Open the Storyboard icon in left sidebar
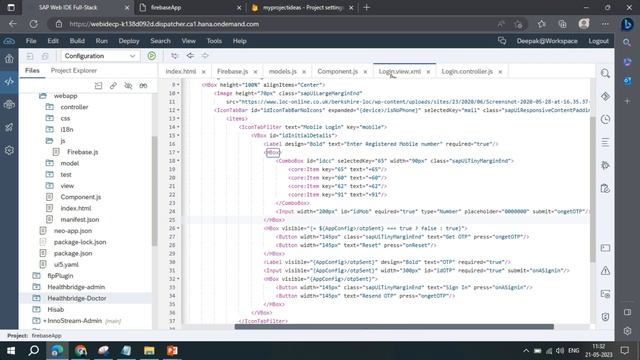The height and width of the screenshot is (360, 640). click(9, 105)
